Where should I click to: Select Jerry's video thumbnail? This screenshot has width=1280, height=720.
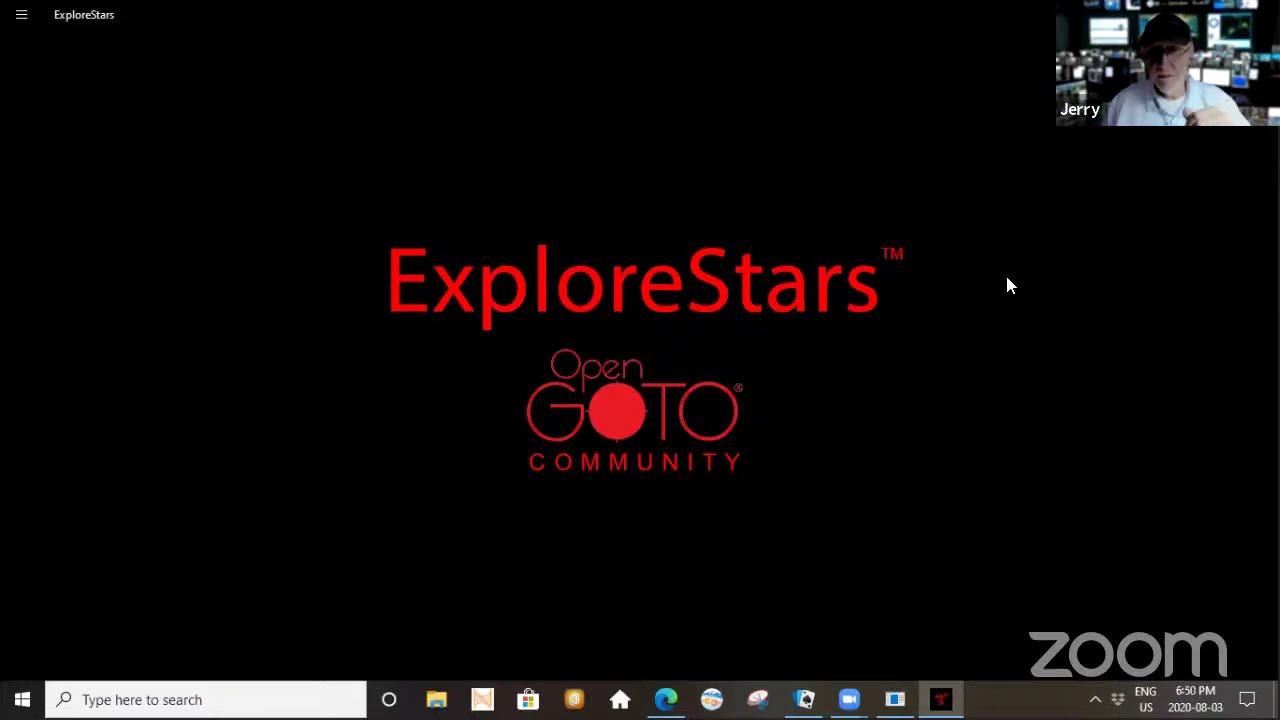1167,63
